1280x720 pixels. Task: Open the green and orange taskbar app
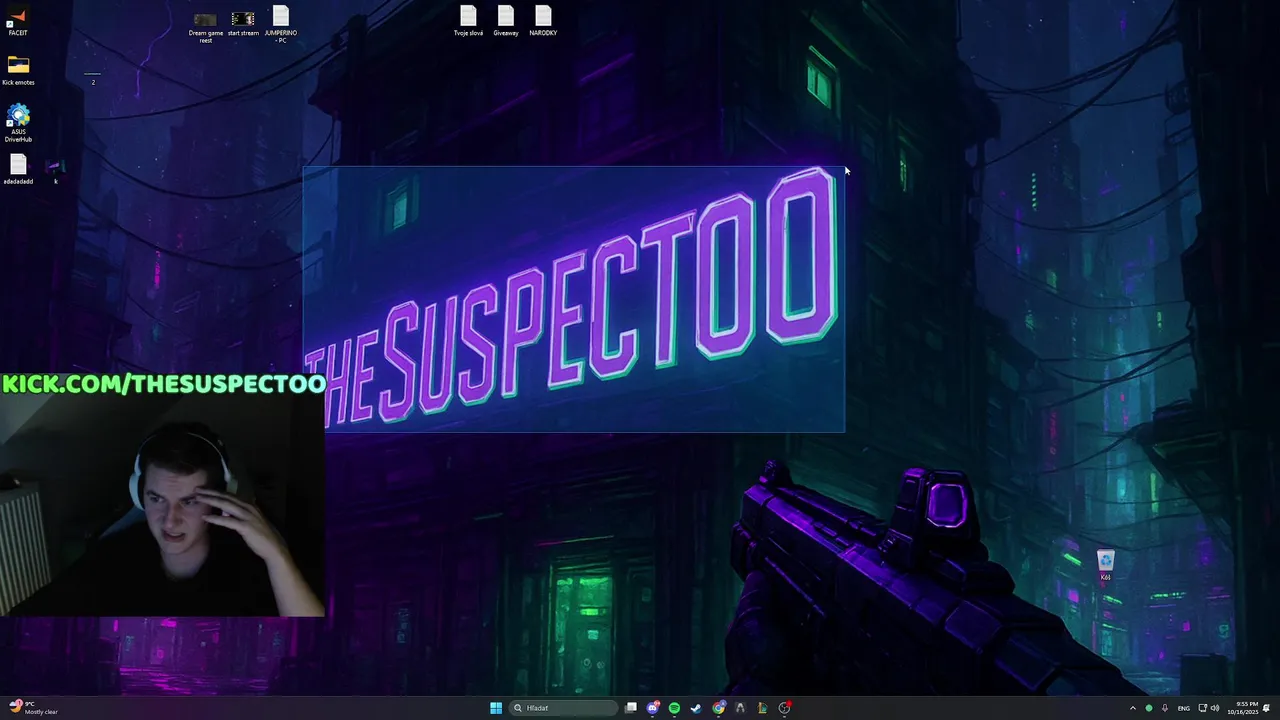(763, 708)
